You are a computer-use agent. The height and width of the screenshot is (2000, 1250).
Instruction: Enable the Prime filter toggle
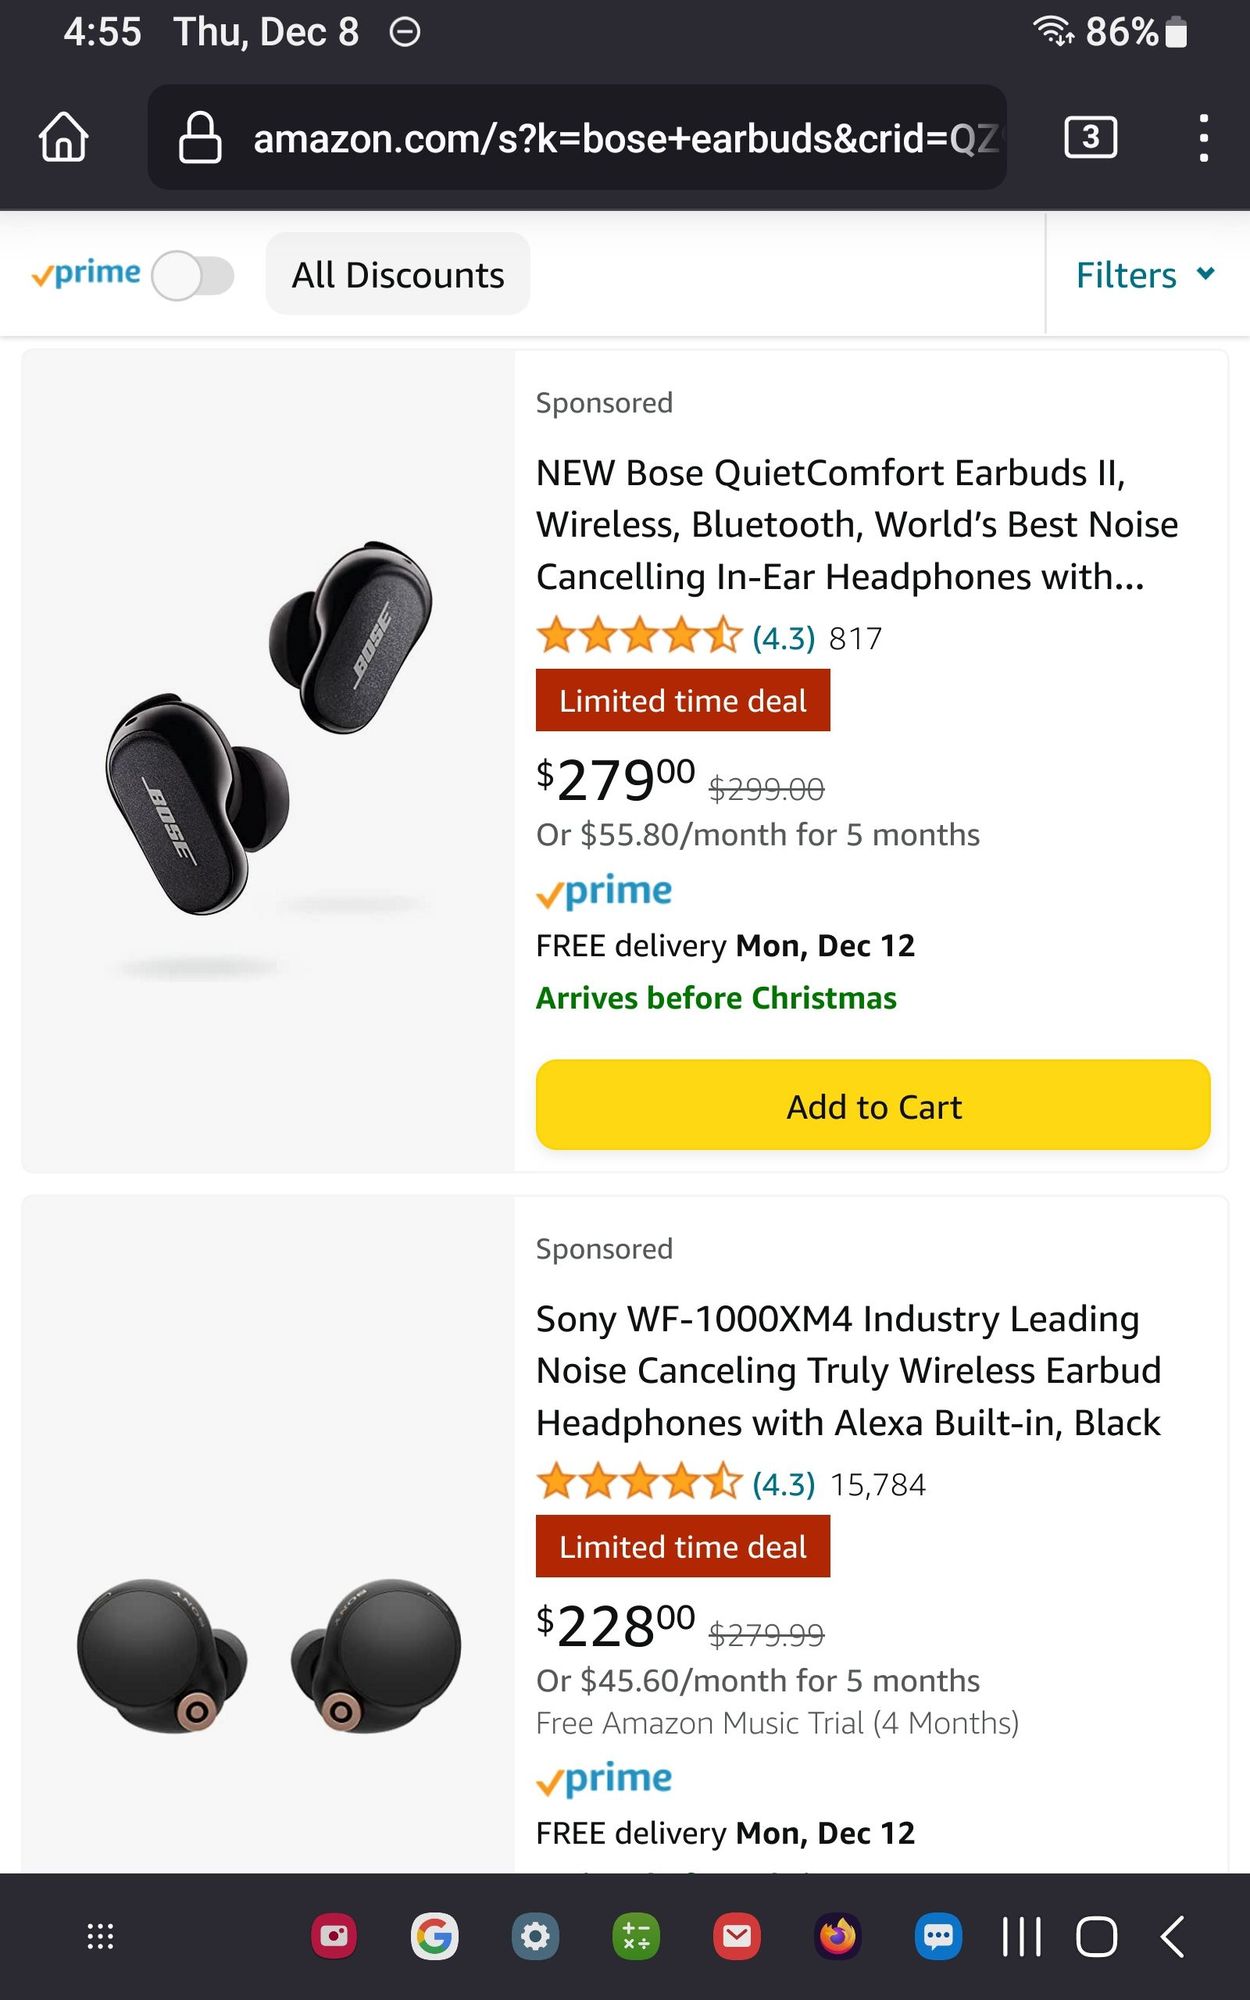pos(193,276)
